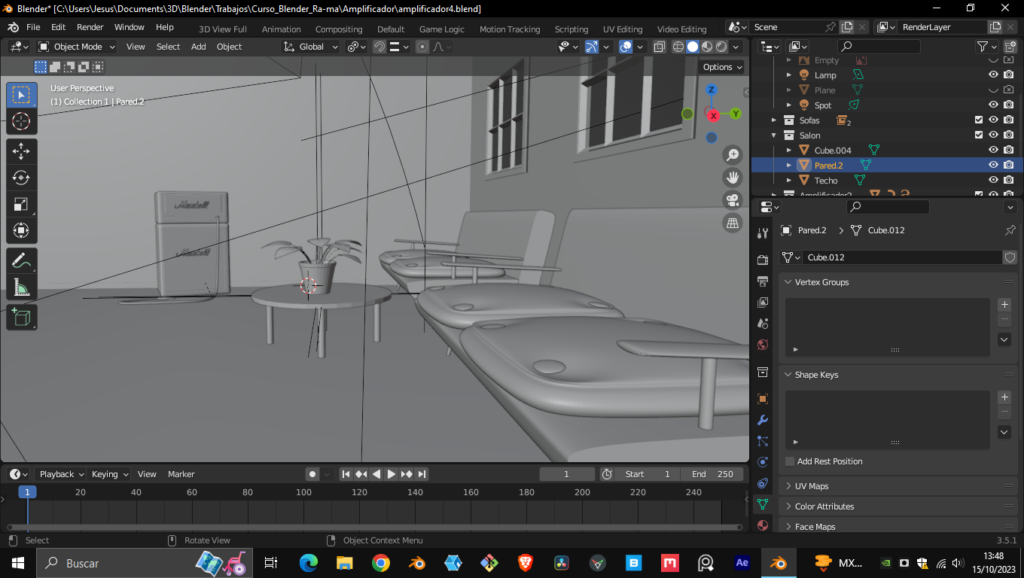1024x578 pixels.
Task: Open Global transform orientation dropdown
Action: 311,47
